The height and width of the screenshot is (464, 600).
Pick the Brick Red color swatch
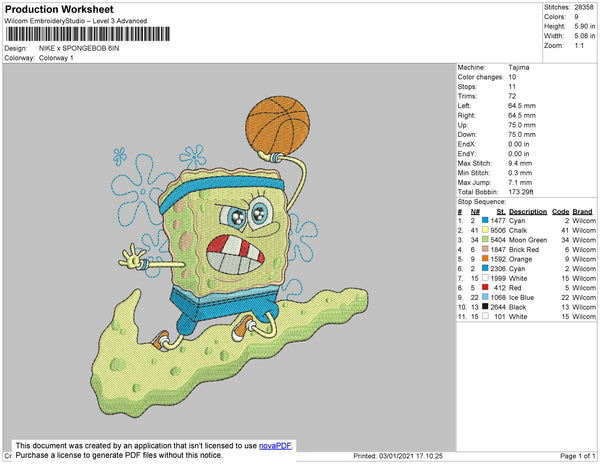485,249
